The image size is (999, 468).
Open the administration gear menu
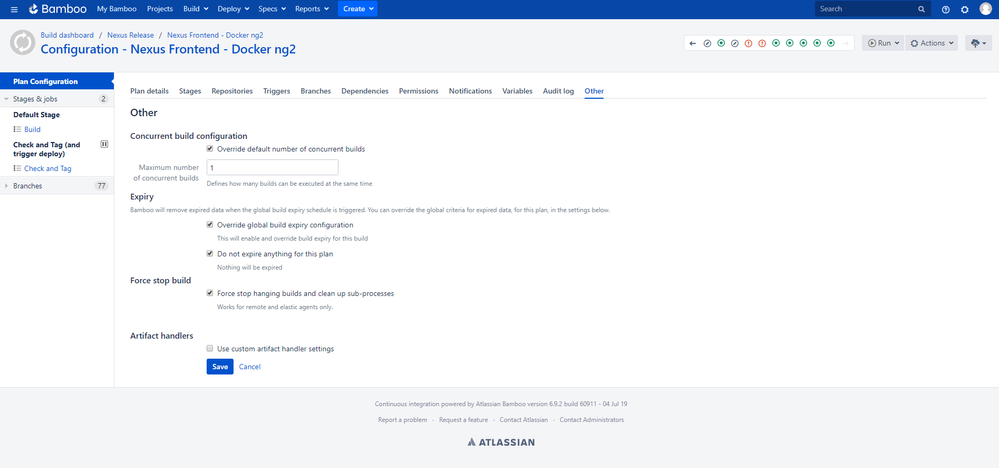pos(965,10)
